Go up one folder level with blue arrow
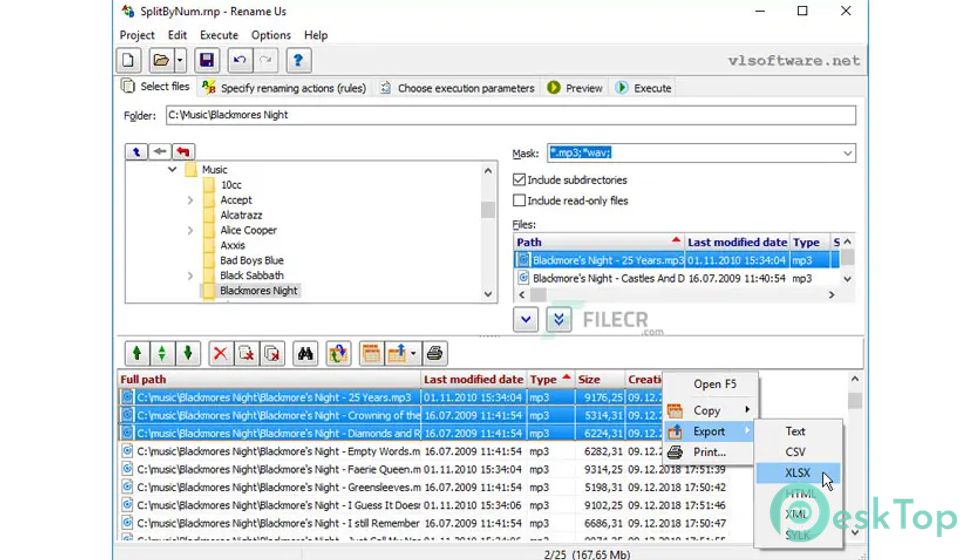980x560 pixels. [136, 151]
